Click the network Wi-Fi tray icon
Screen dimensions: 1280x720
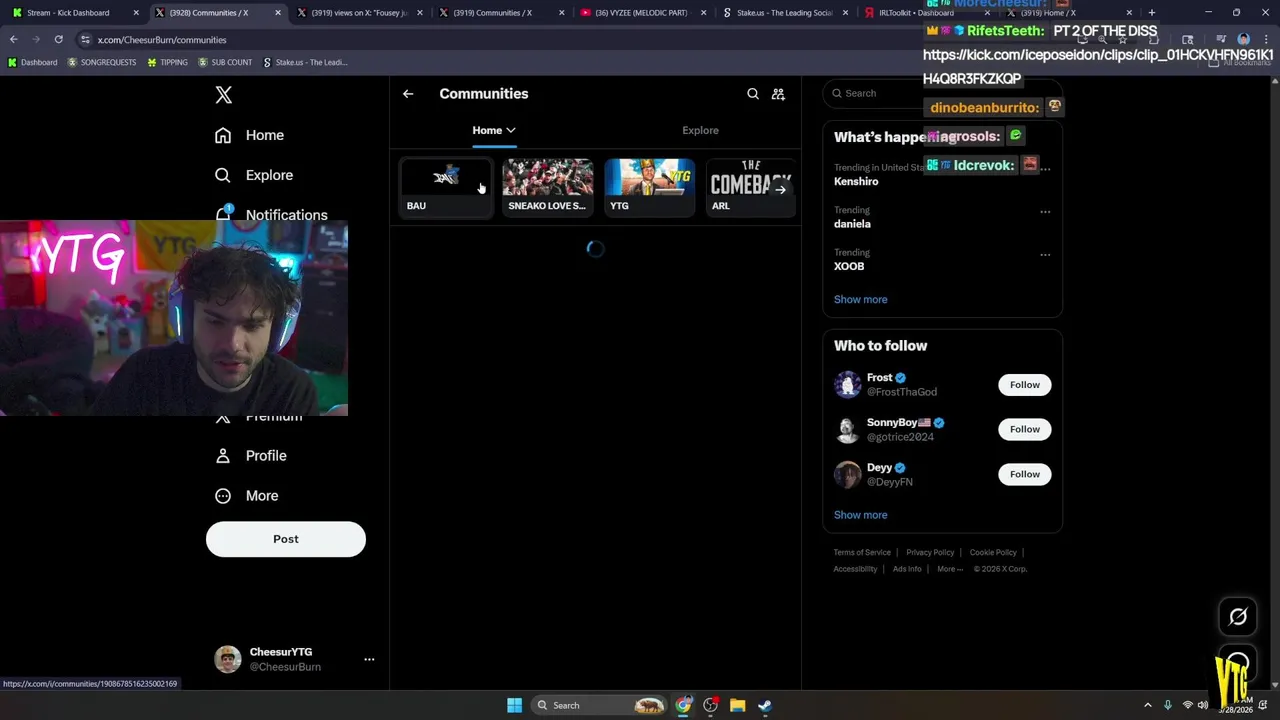(x=1187, y=705)
